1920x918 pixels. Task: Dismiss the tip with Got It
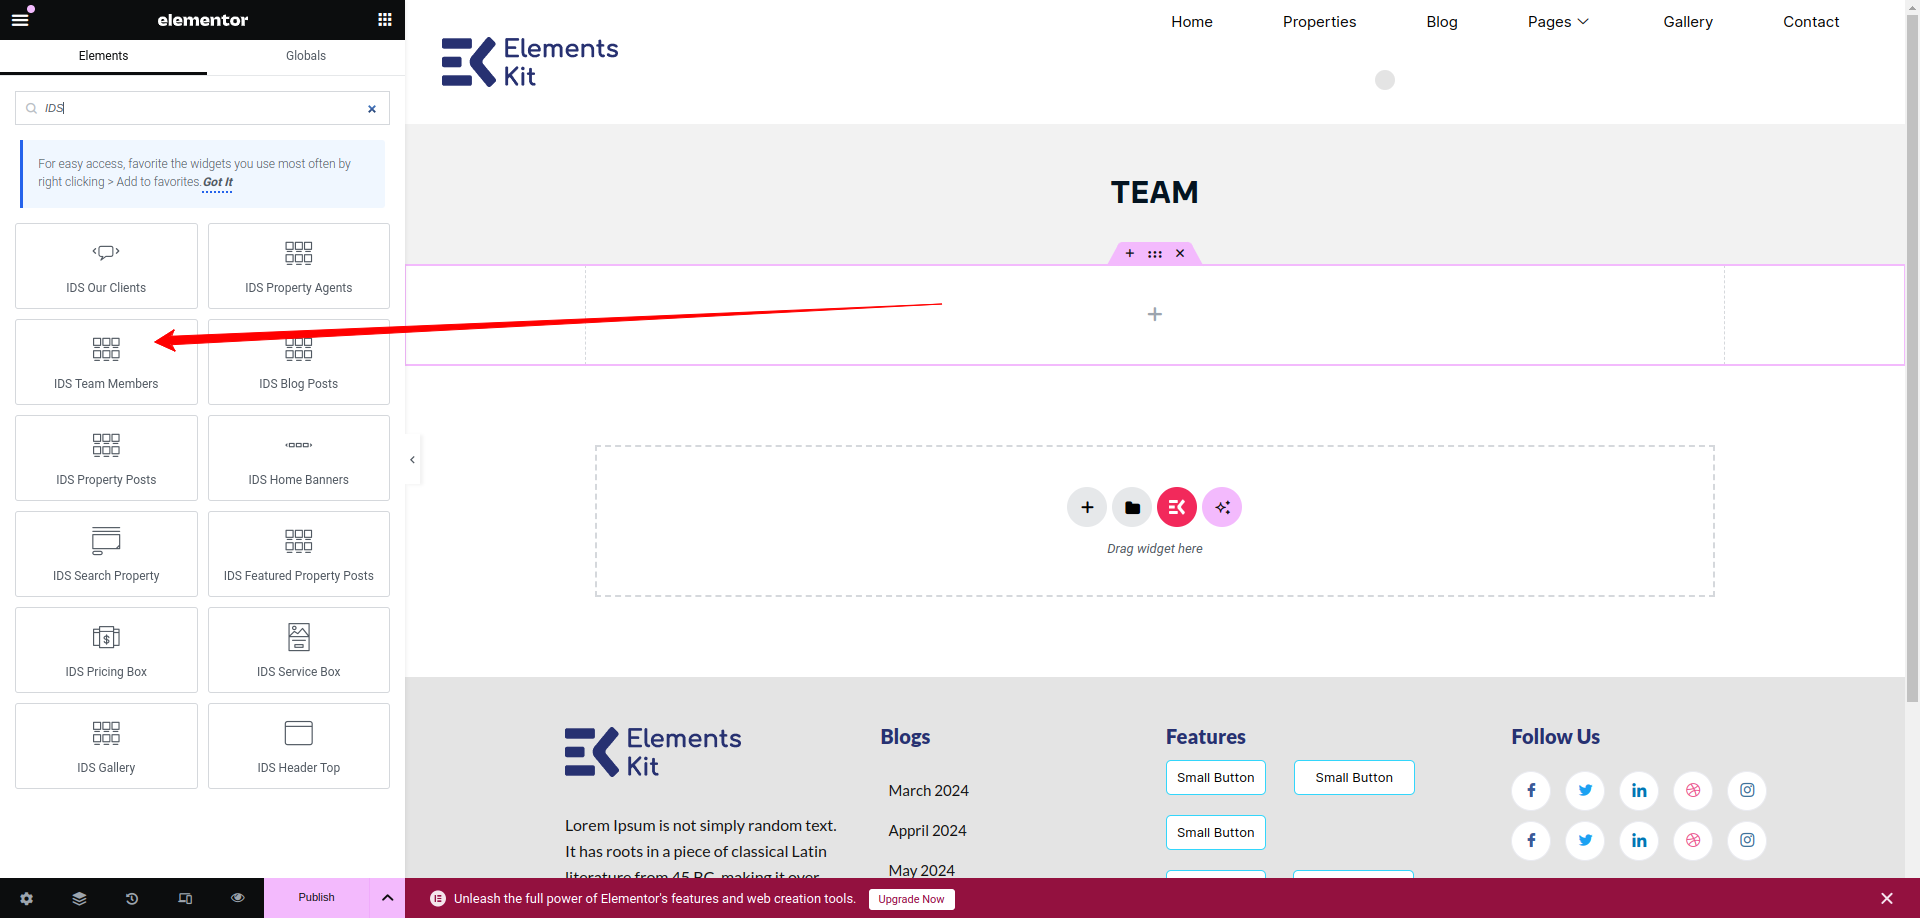tap(217, 182)
